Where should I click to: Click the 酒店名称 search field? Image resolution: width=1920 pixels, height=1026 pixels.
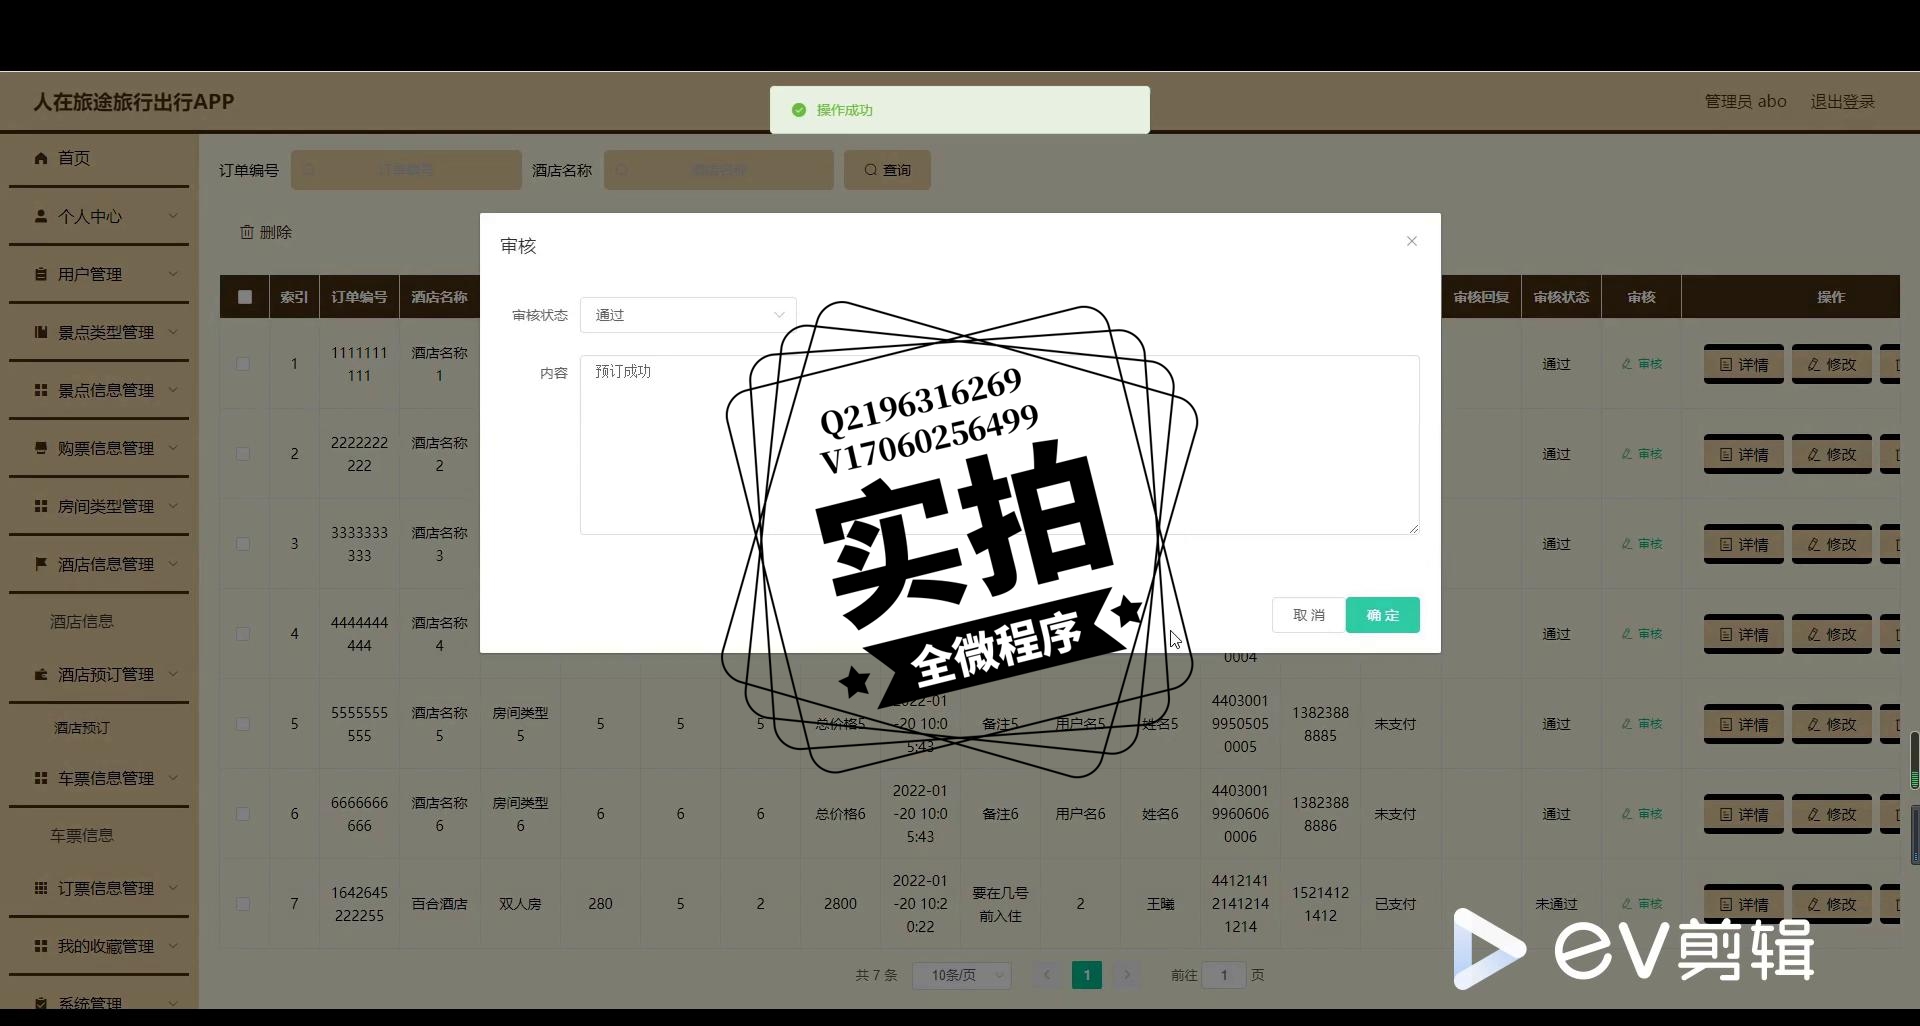(x=718, y=170)
